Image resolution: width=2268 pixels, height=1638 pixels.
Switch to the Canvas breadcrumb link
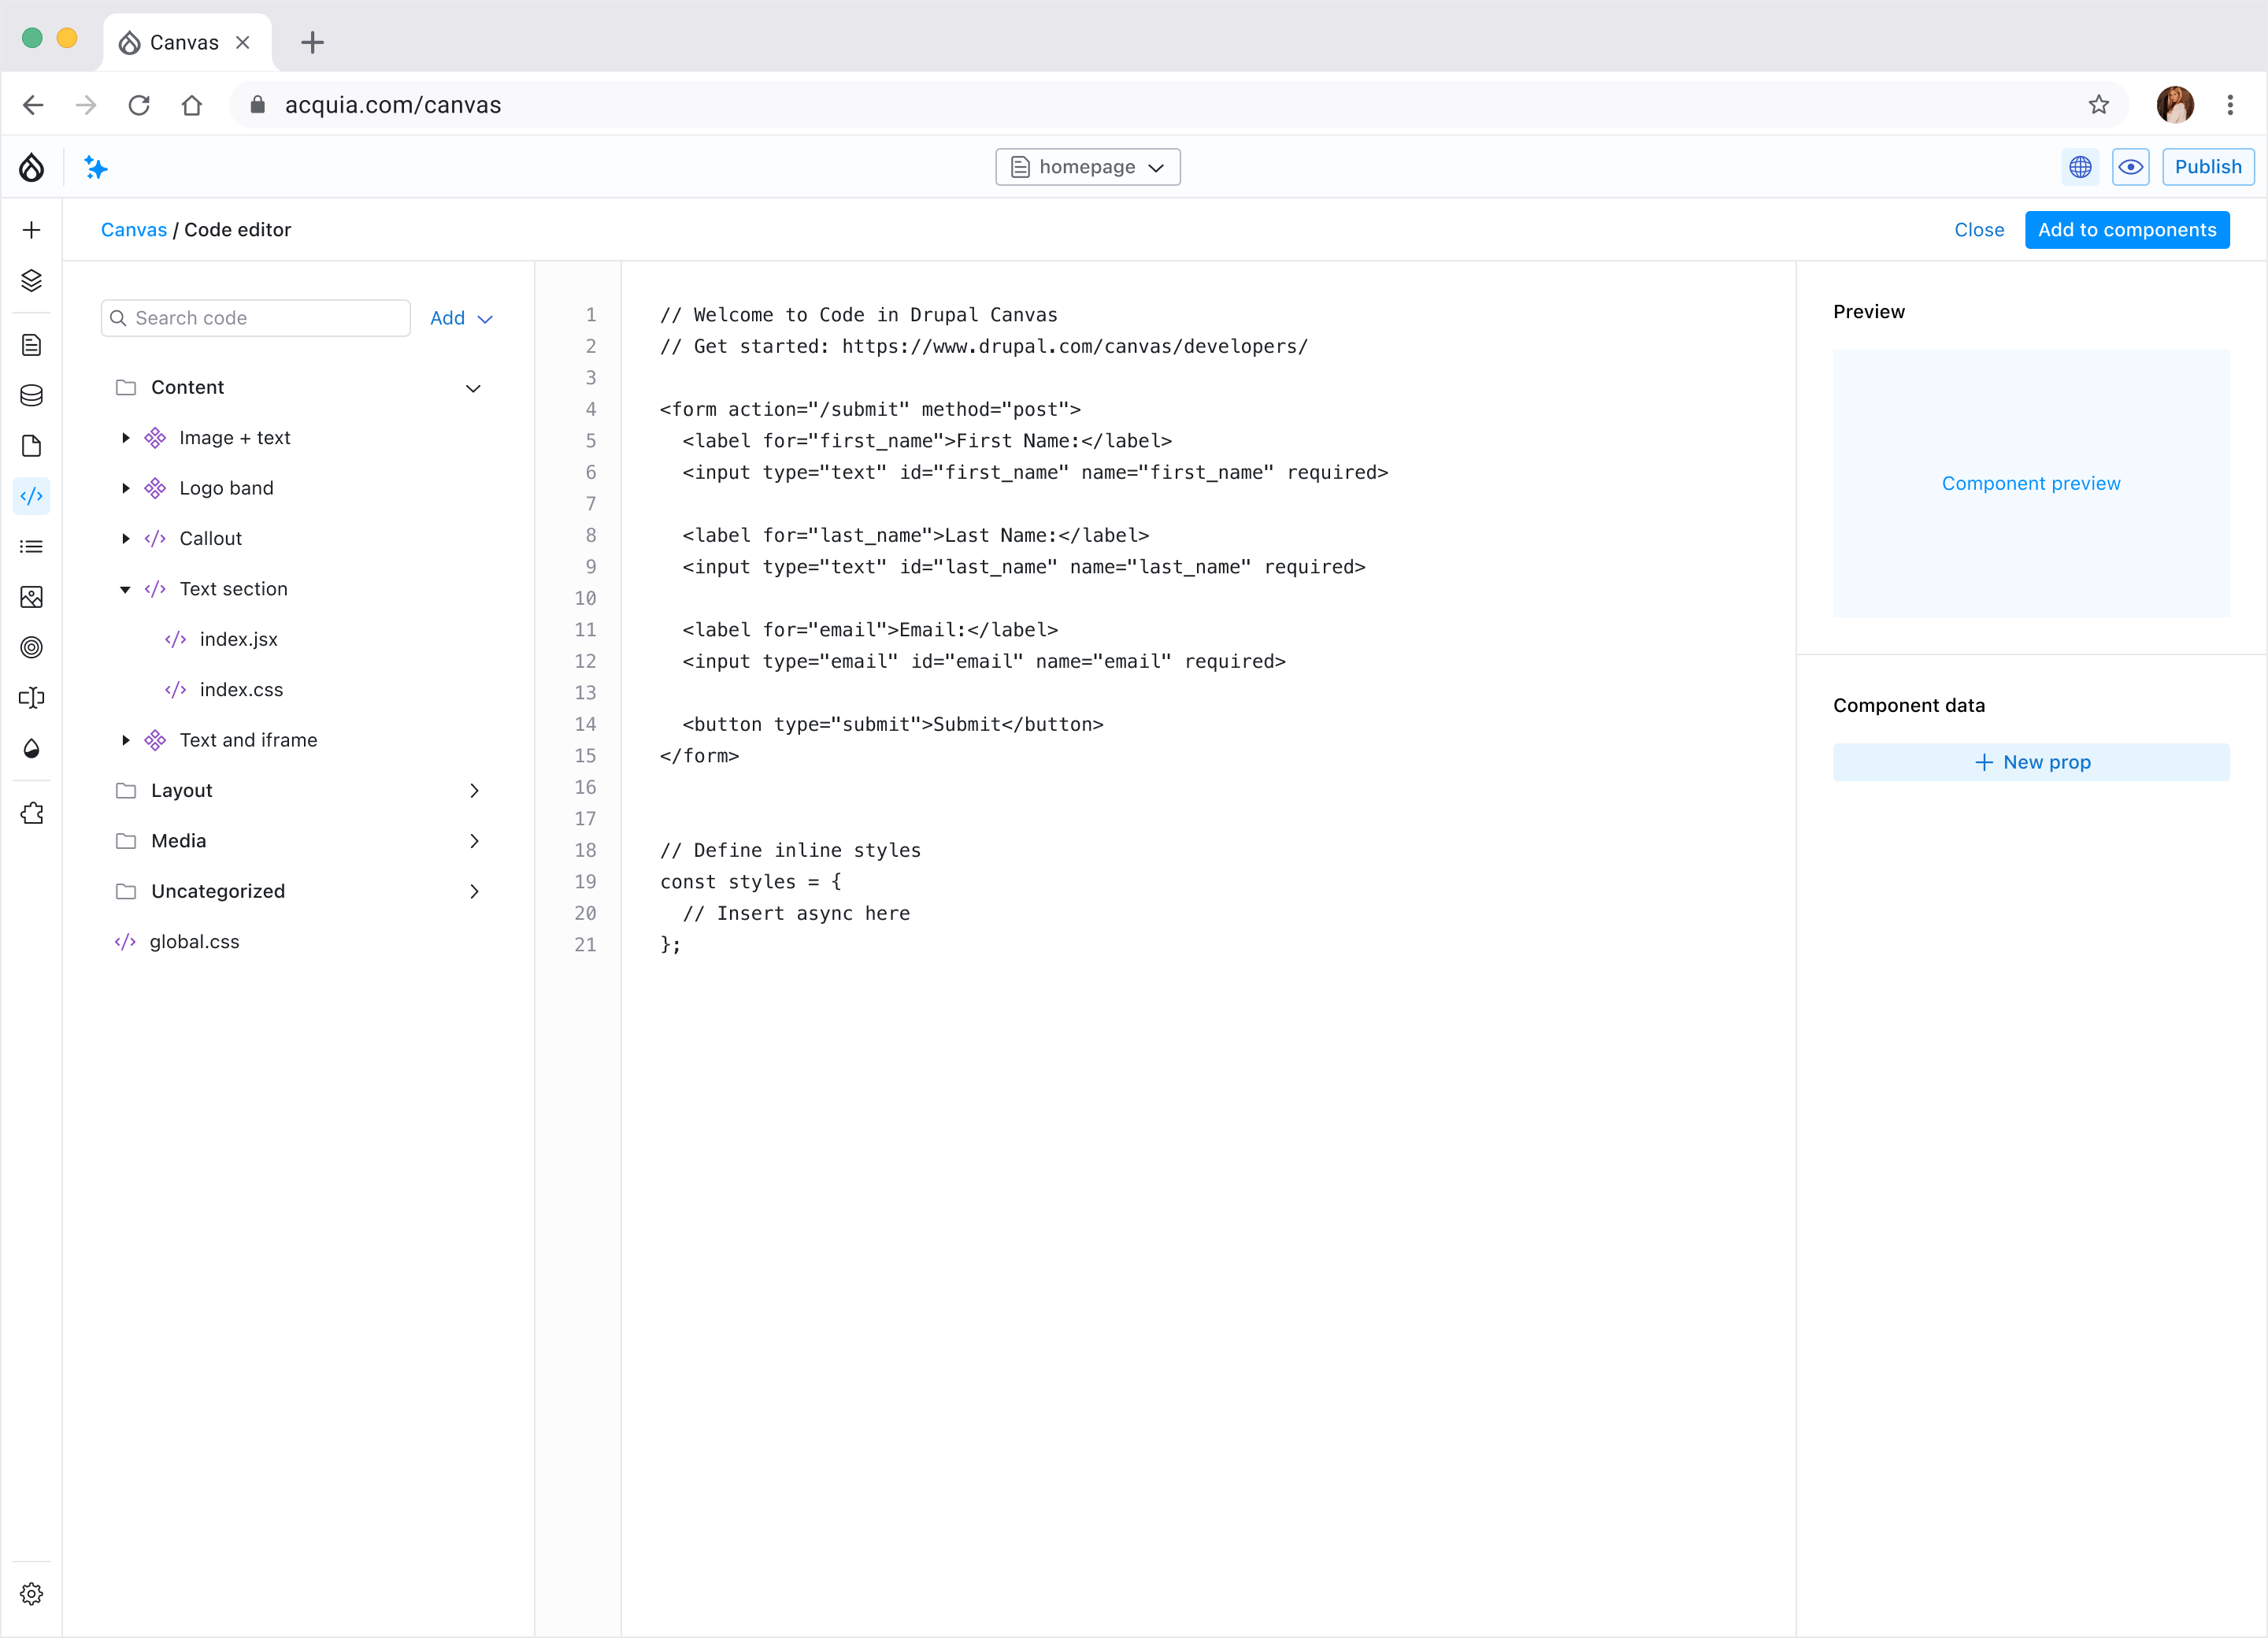pyautogui.click(x=133, y=229)
